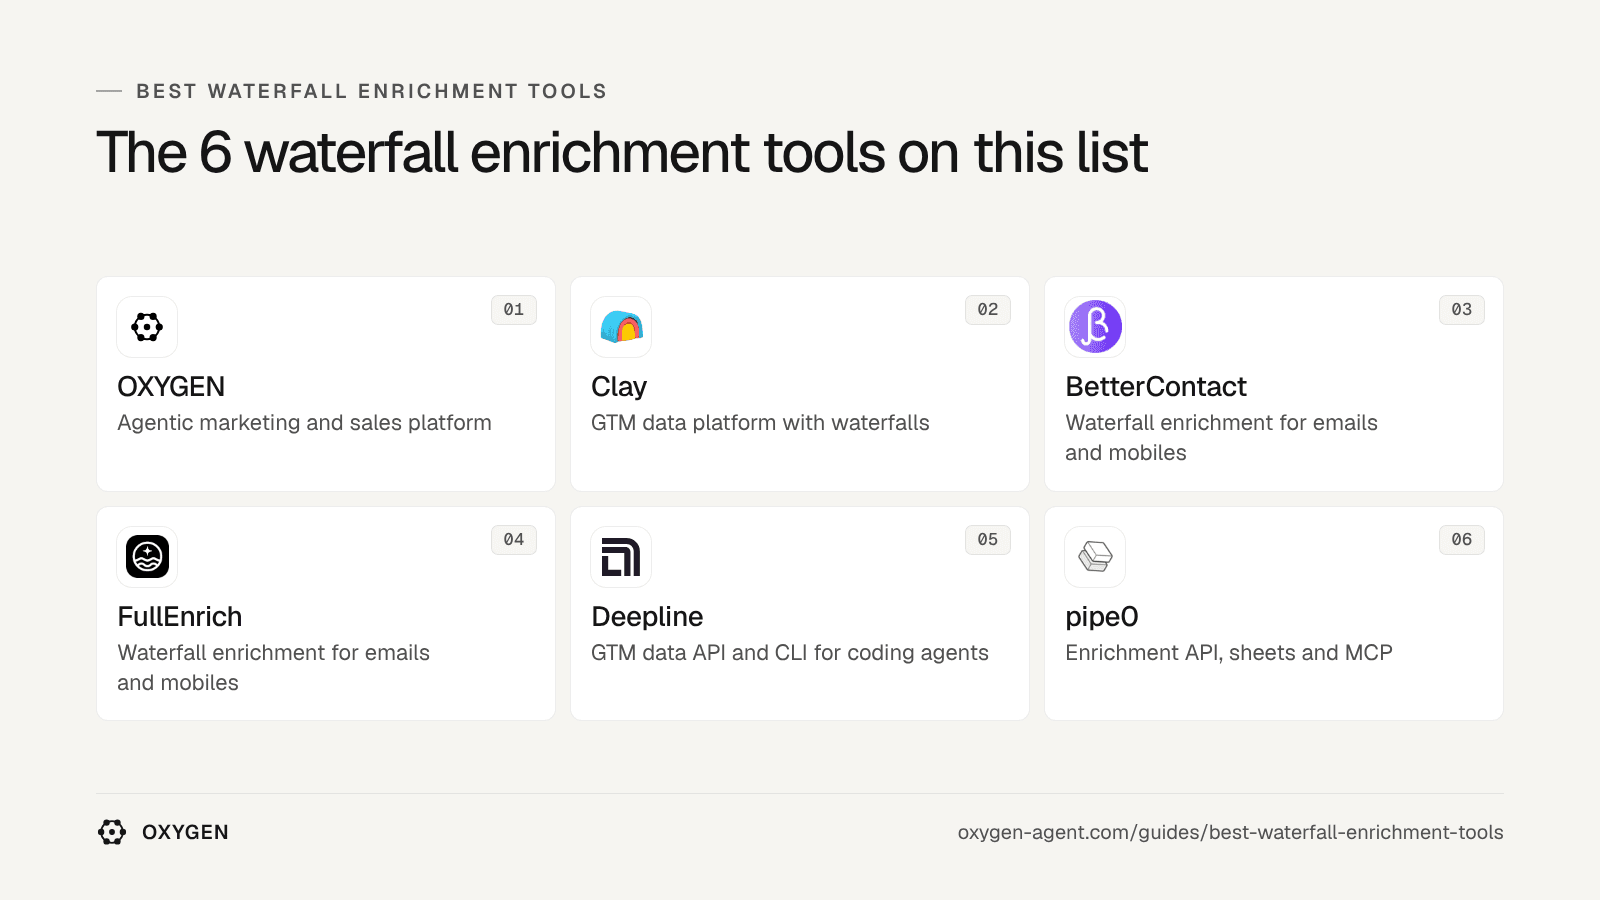The width and height of the screenshot is (1600, 900).
Task: Click the FullEnrich black logo icon
Action: [147, 557]
